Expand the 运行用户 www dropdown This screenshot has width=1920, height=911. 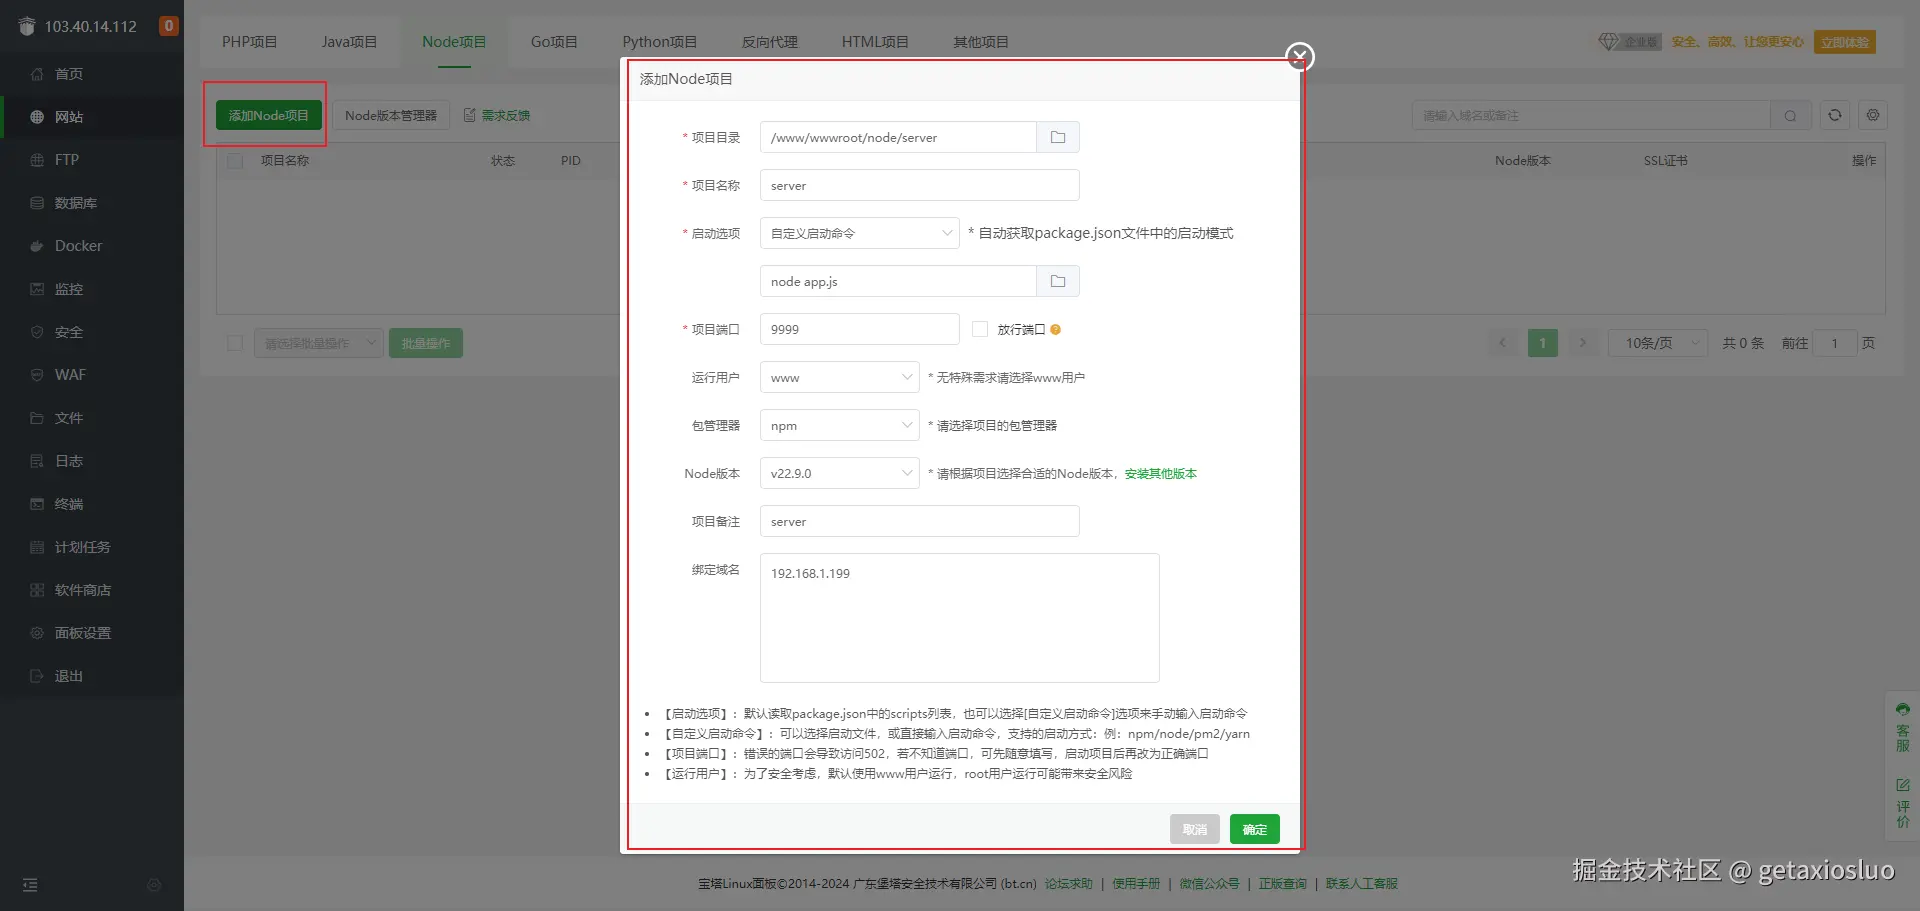pos(840,377)
